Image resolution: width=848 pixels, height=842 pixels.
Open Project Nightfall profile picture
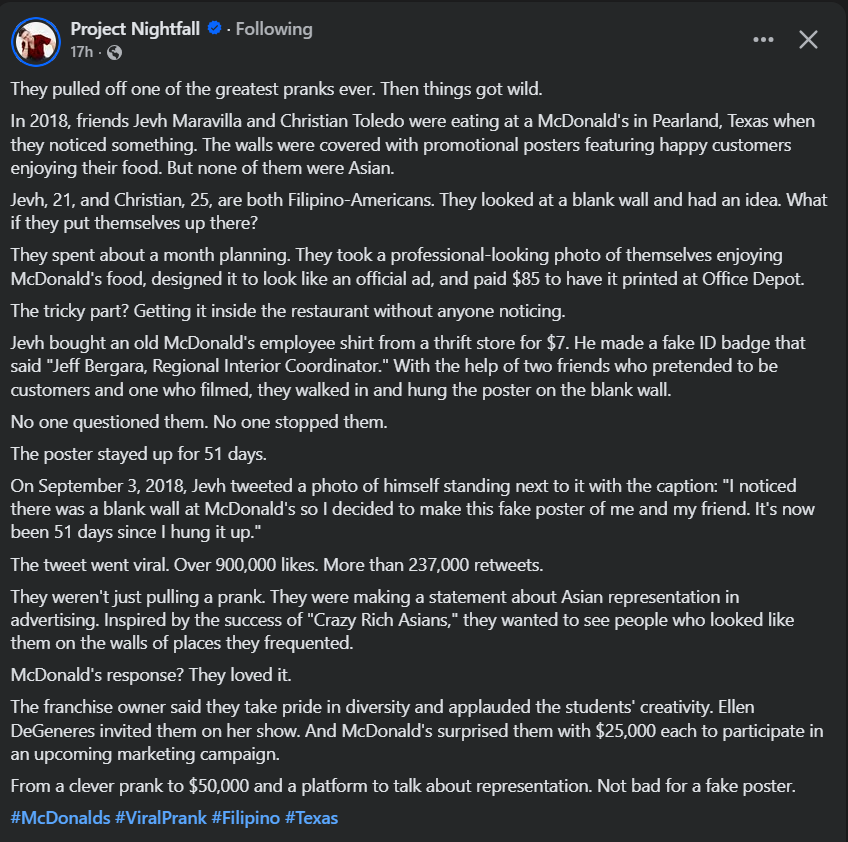pos(35,40)
